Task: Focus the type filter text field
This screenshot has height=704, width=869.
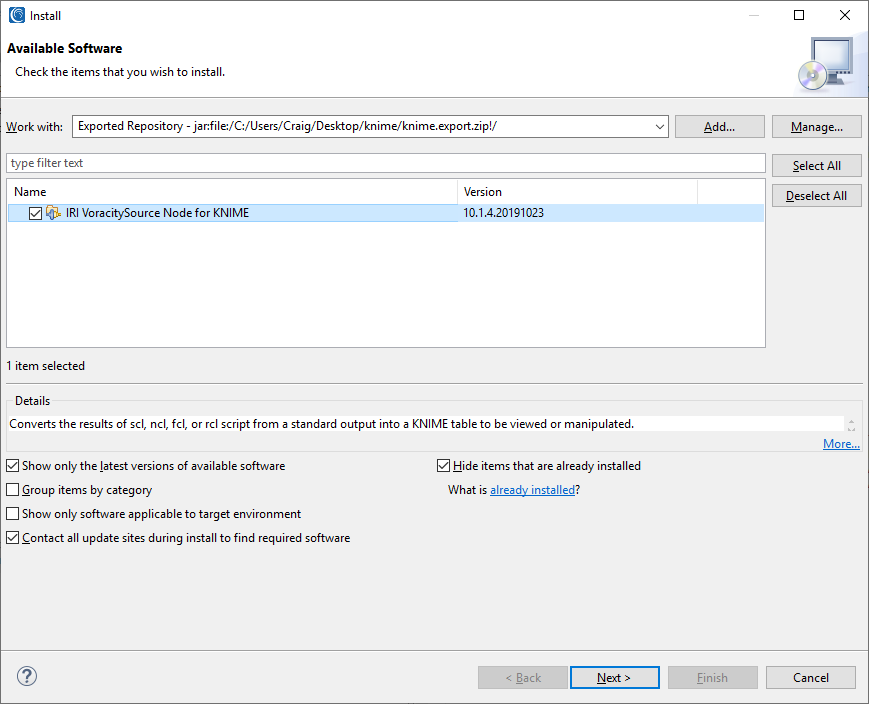Action: (x=386, y=163)
